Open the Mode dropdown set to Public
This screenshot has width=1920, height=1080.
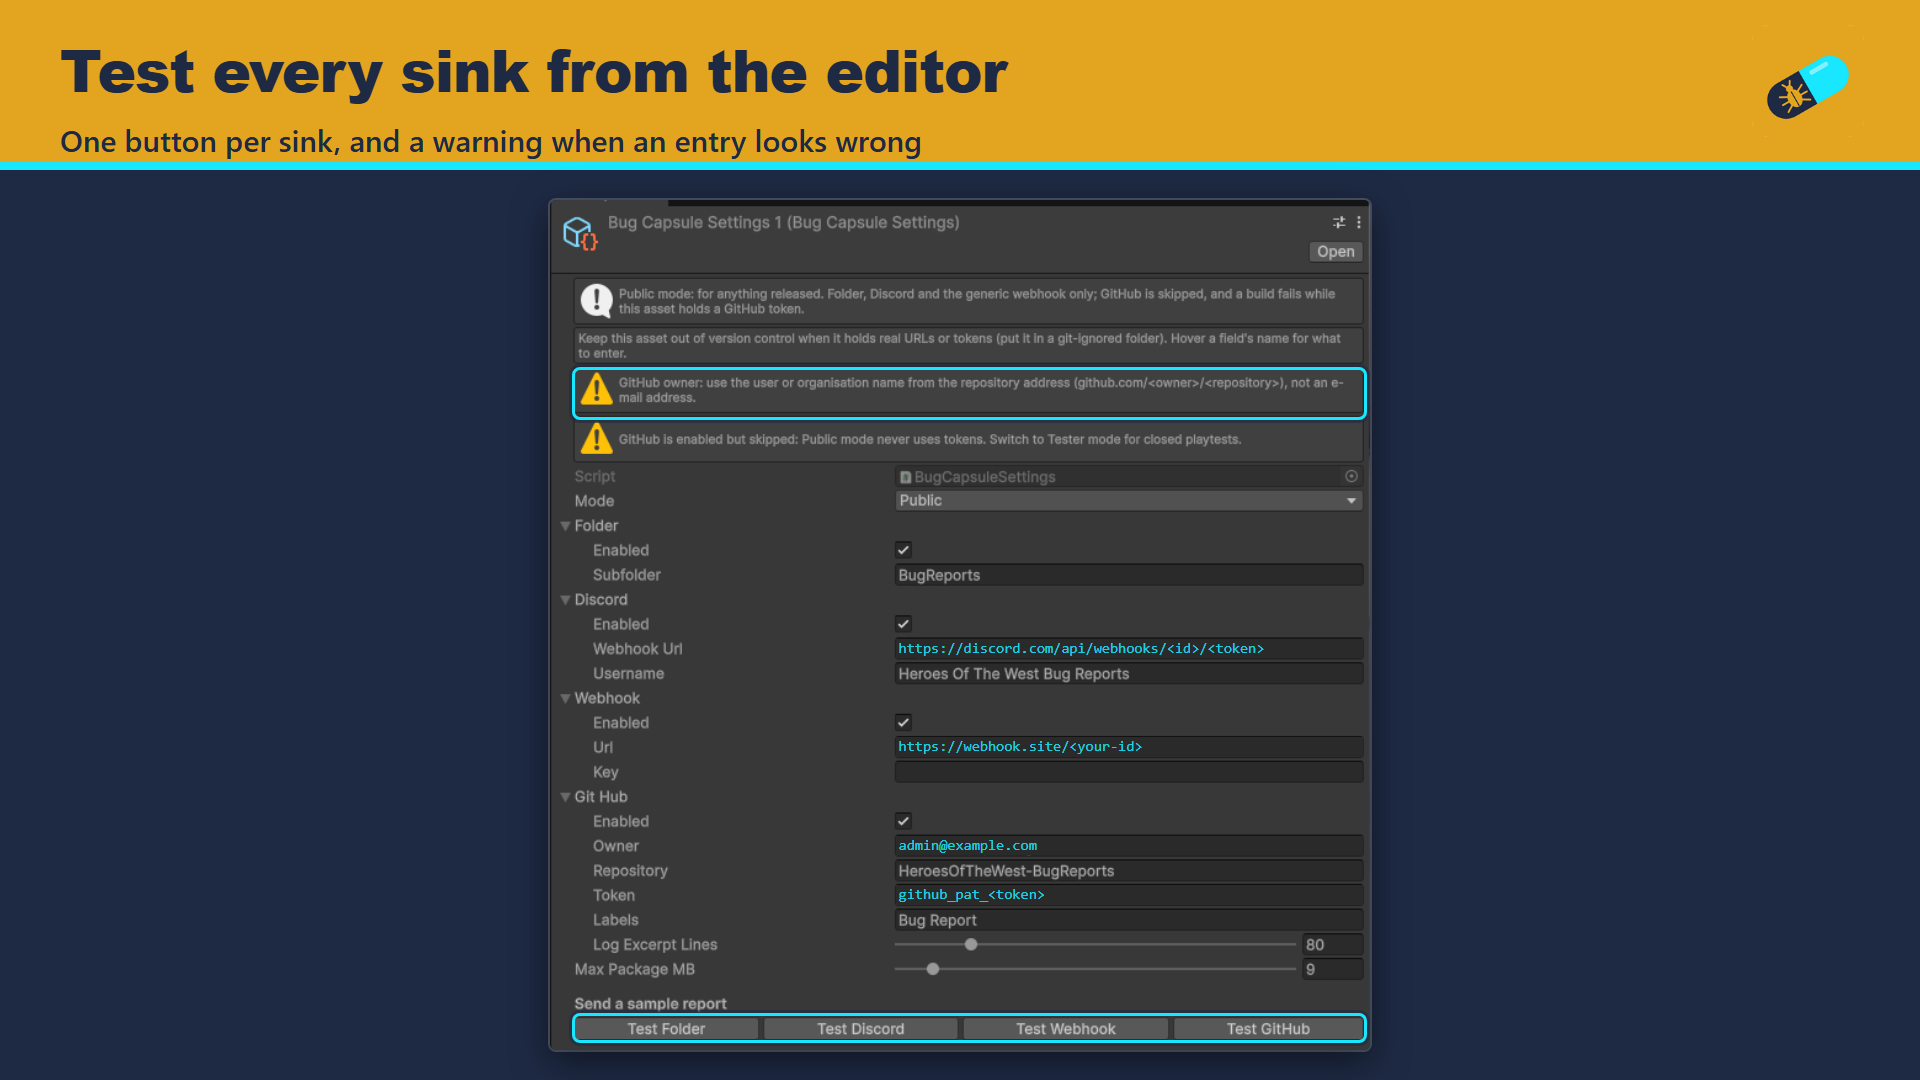coord(1128,501)
